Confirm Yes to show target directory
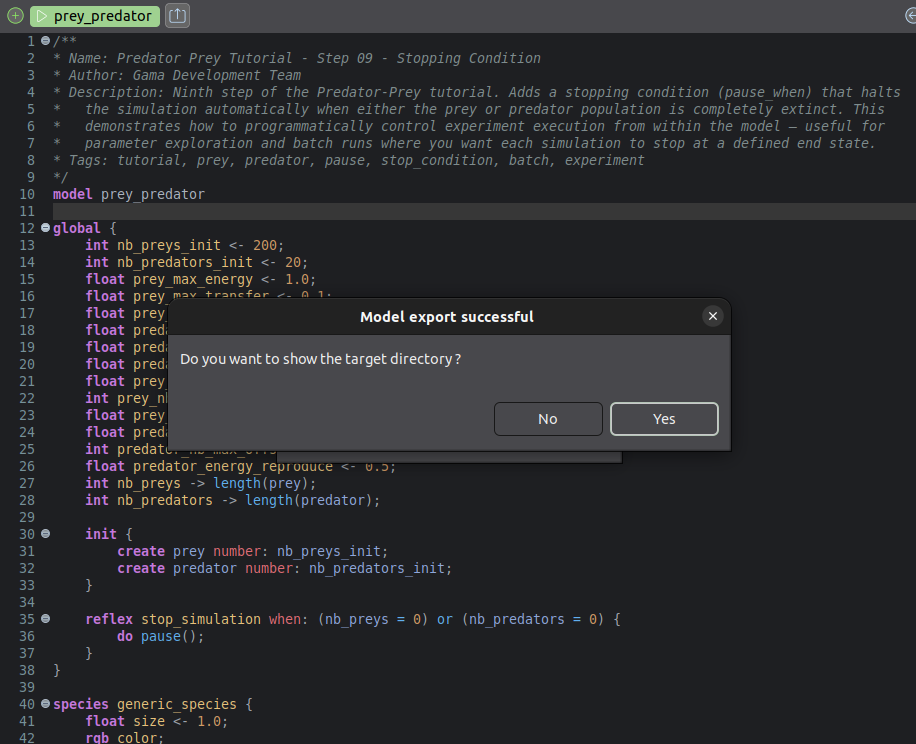This screenshot has height=744, width=916. coord(664,419)
